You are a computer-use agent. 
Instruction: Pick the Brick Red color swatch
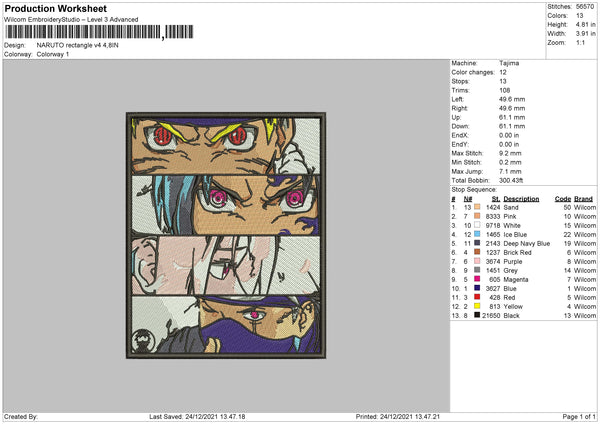pos(477,252)
